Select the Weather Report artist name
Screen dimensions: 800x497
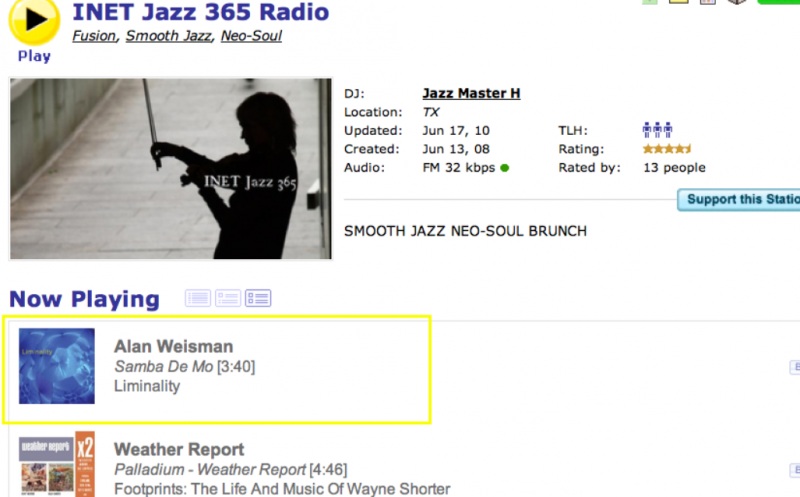click(x=179, y=450)
